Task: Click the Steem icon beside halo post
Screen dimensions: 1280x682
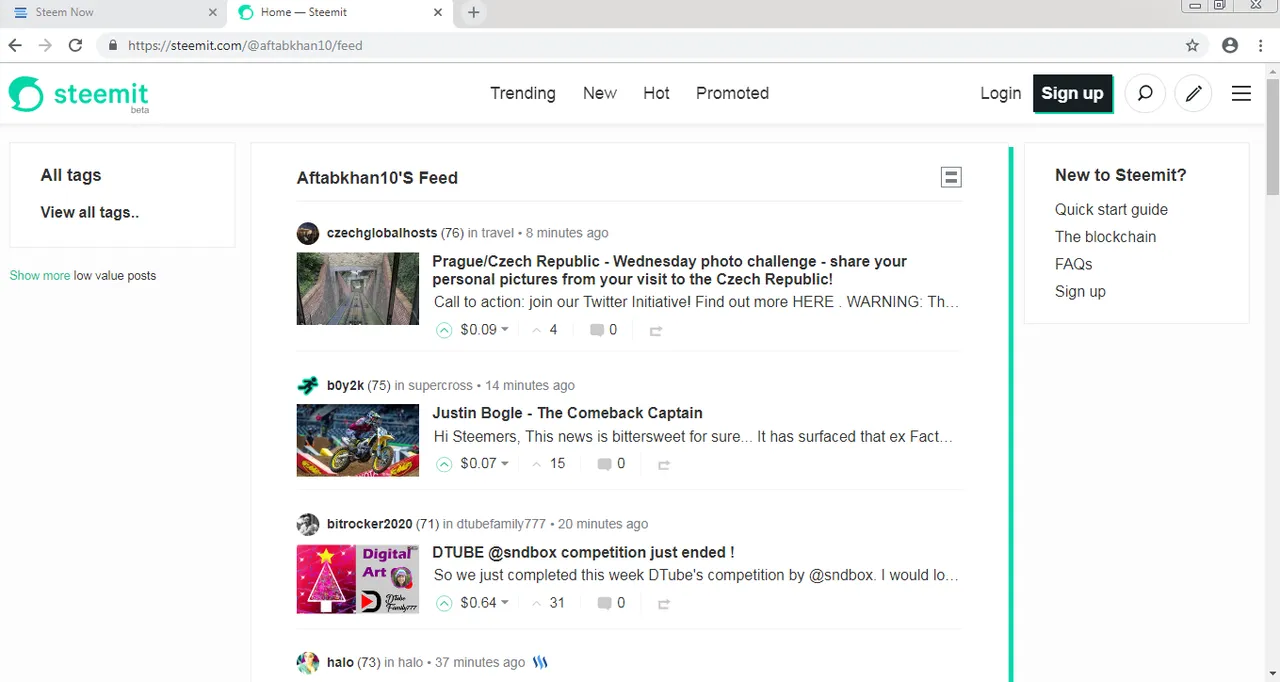Action: click(x=540, y=662)
